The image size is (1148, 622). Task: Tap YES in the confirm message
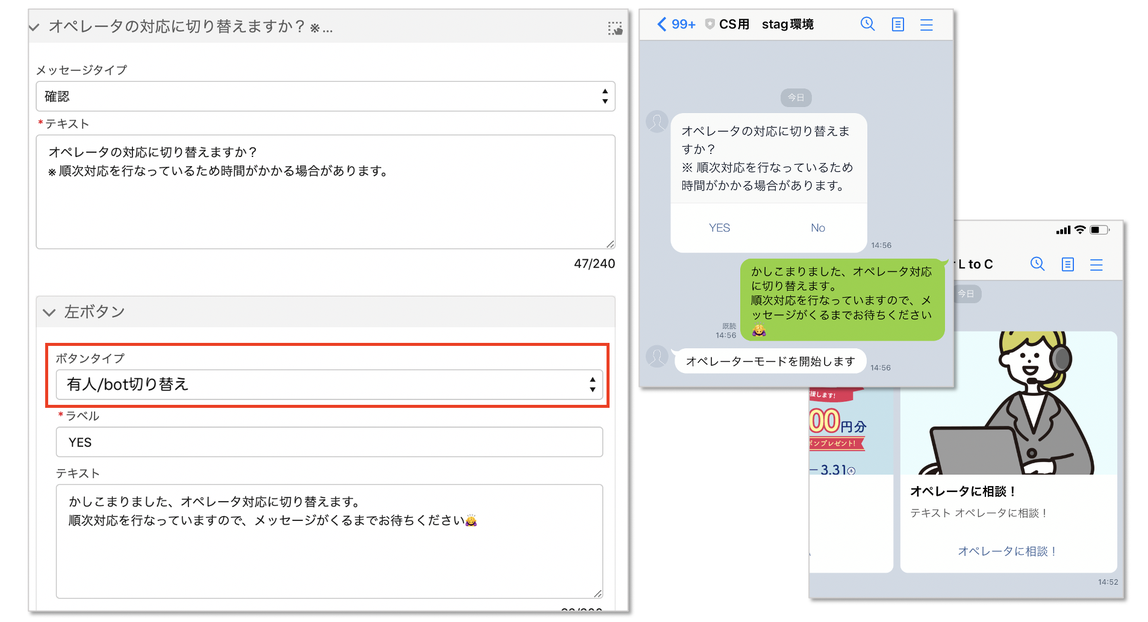(719, 228)
